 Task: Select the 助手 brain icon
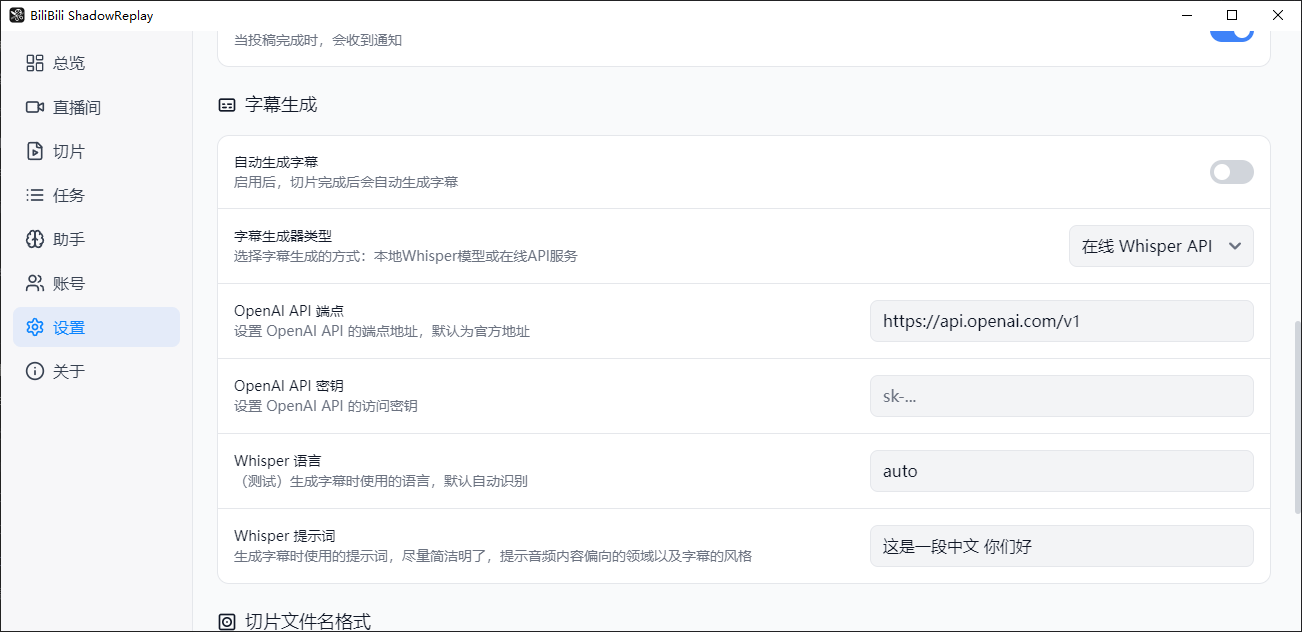tap(35, 239)
